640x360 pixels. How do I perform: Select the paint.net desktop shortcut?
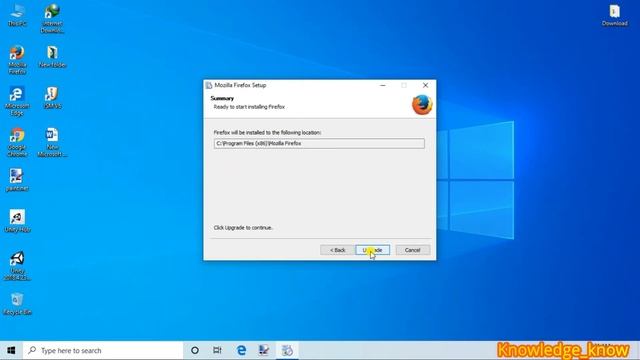(x=17, y=180)
